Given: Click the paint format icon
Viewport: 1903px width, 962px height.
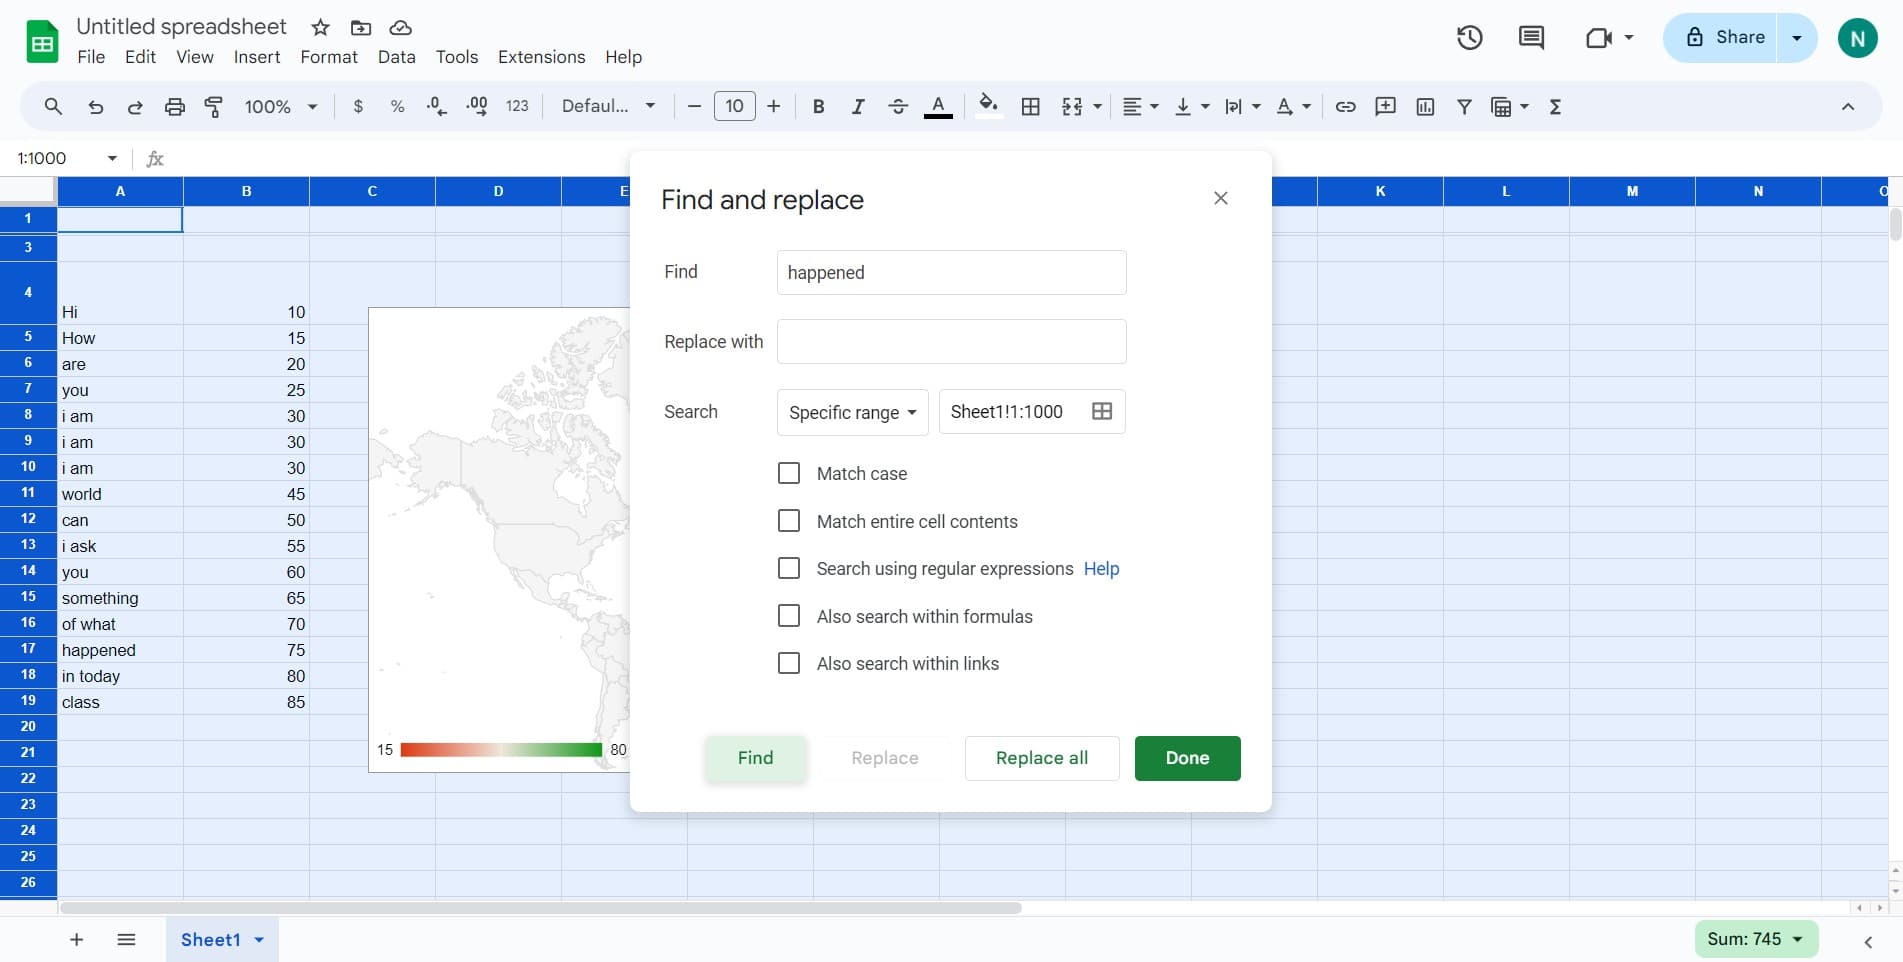Looking at the screenshot, I should tap(213, 107).
